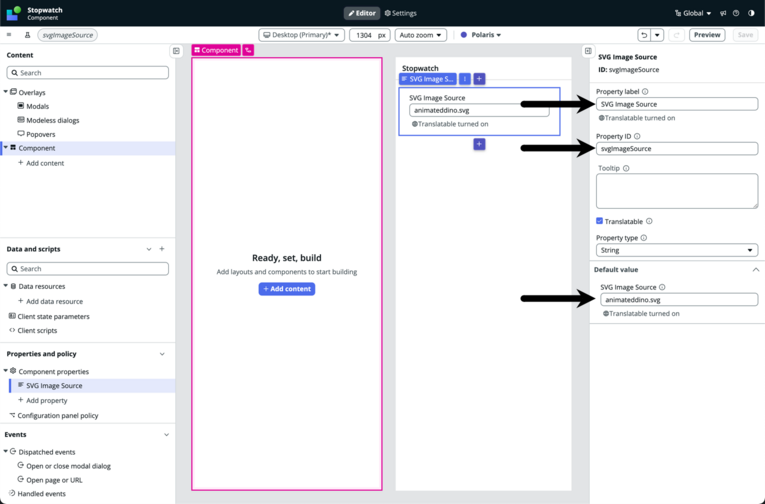Screen dimensions: 765x504
Task: Click the Tooltip text area
Action: pos(677,191)
